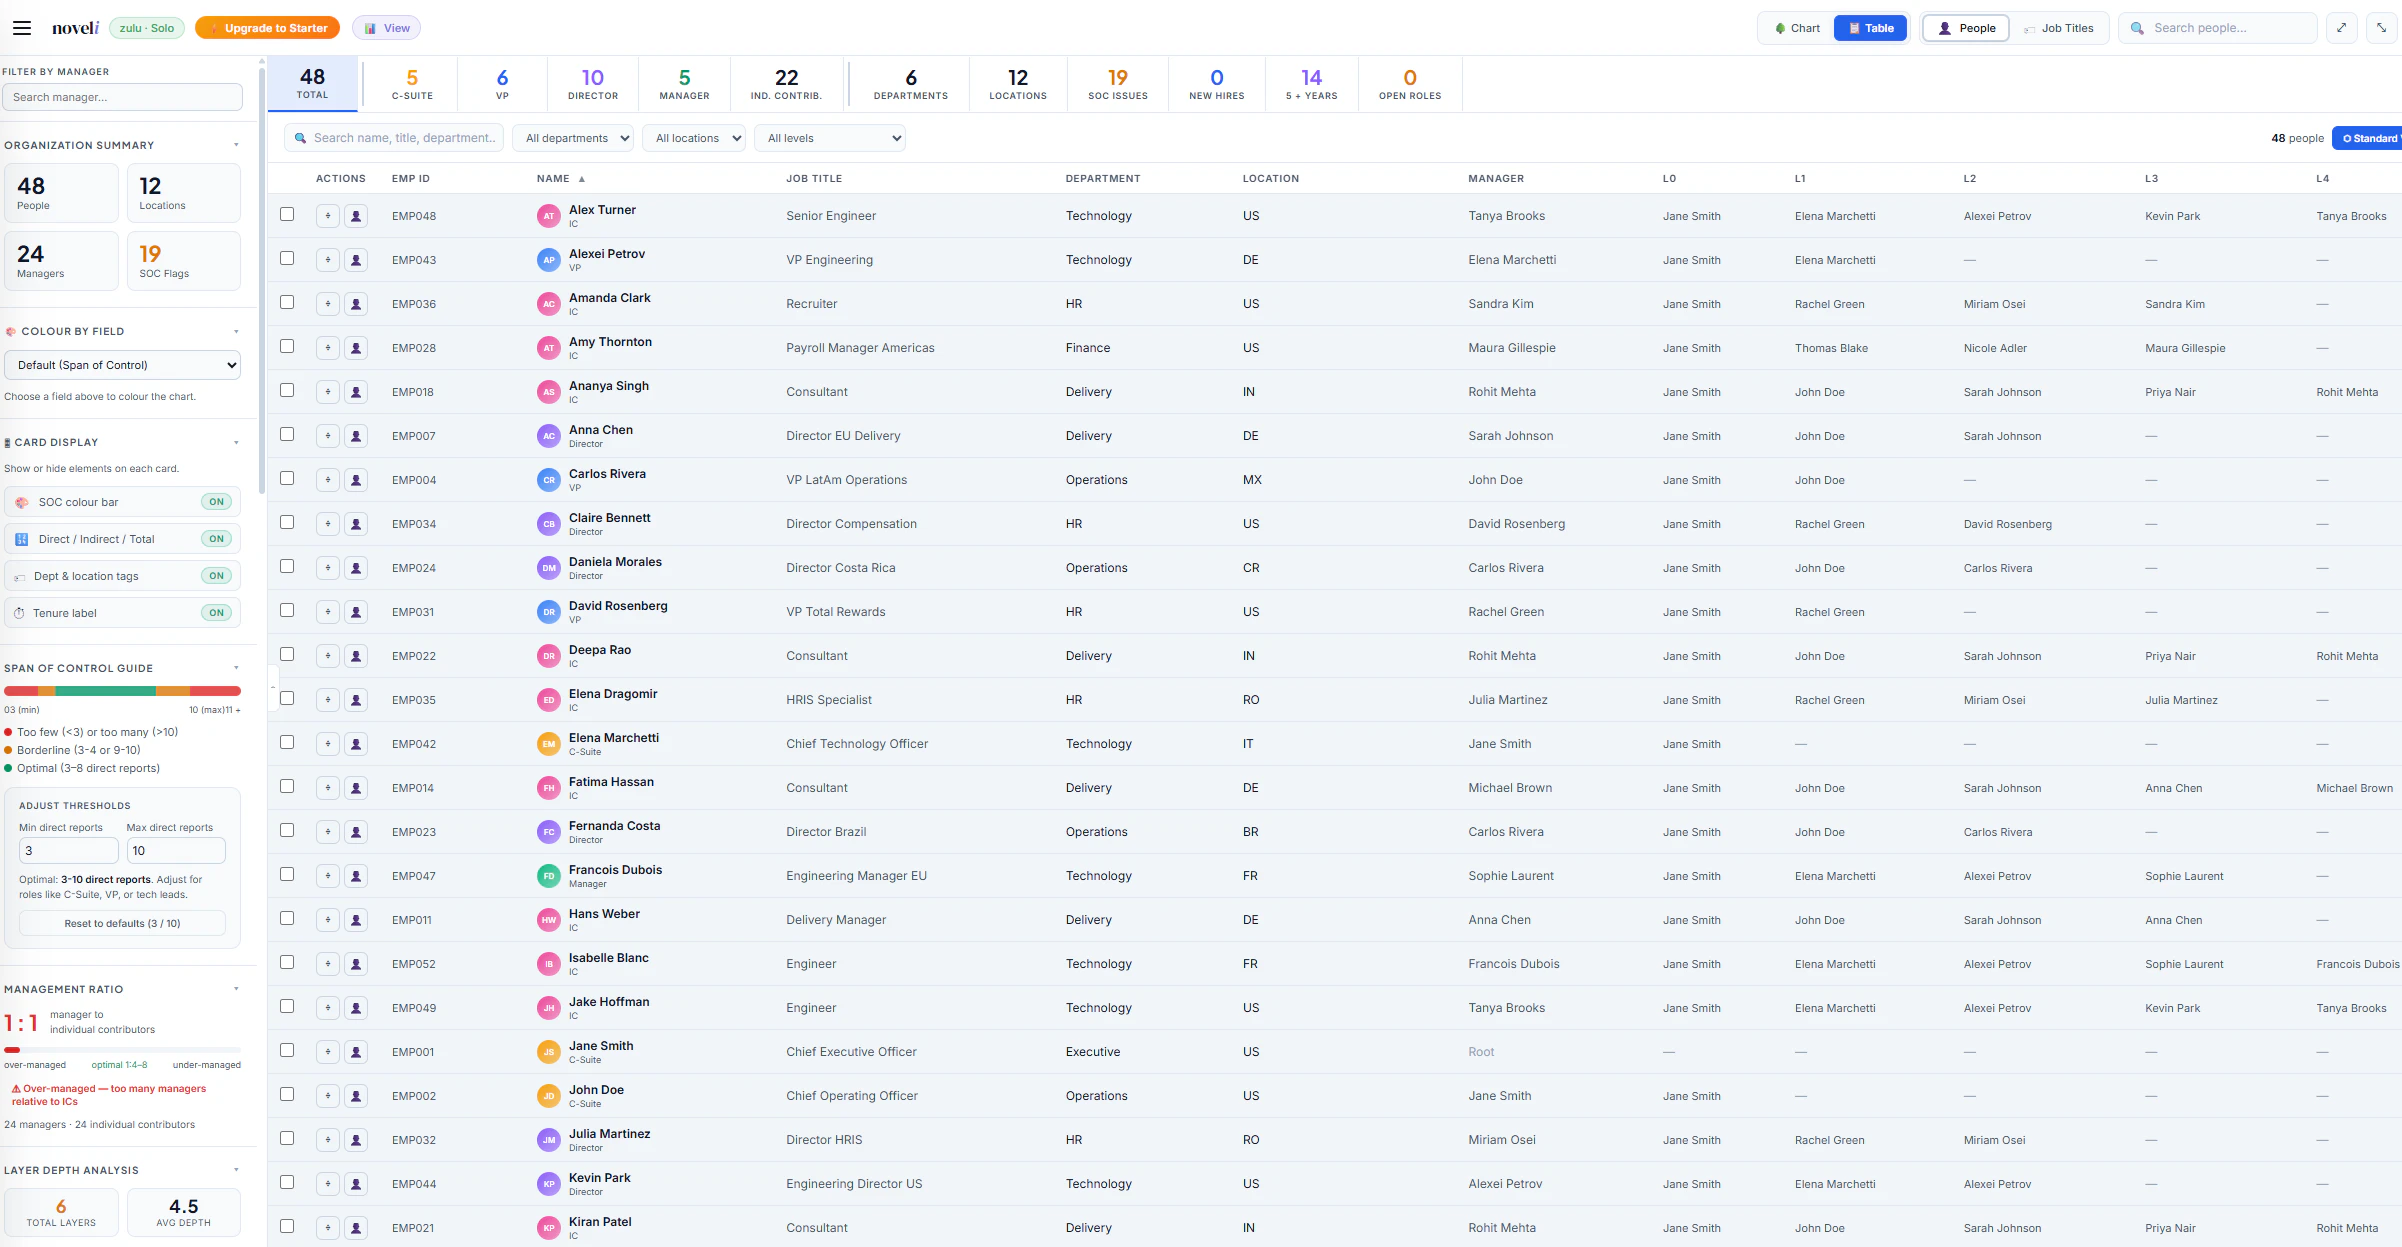Collapse the Card Display section
Image resolution: width=2402 pixels, height=1247 pixels.
point(236,442)
